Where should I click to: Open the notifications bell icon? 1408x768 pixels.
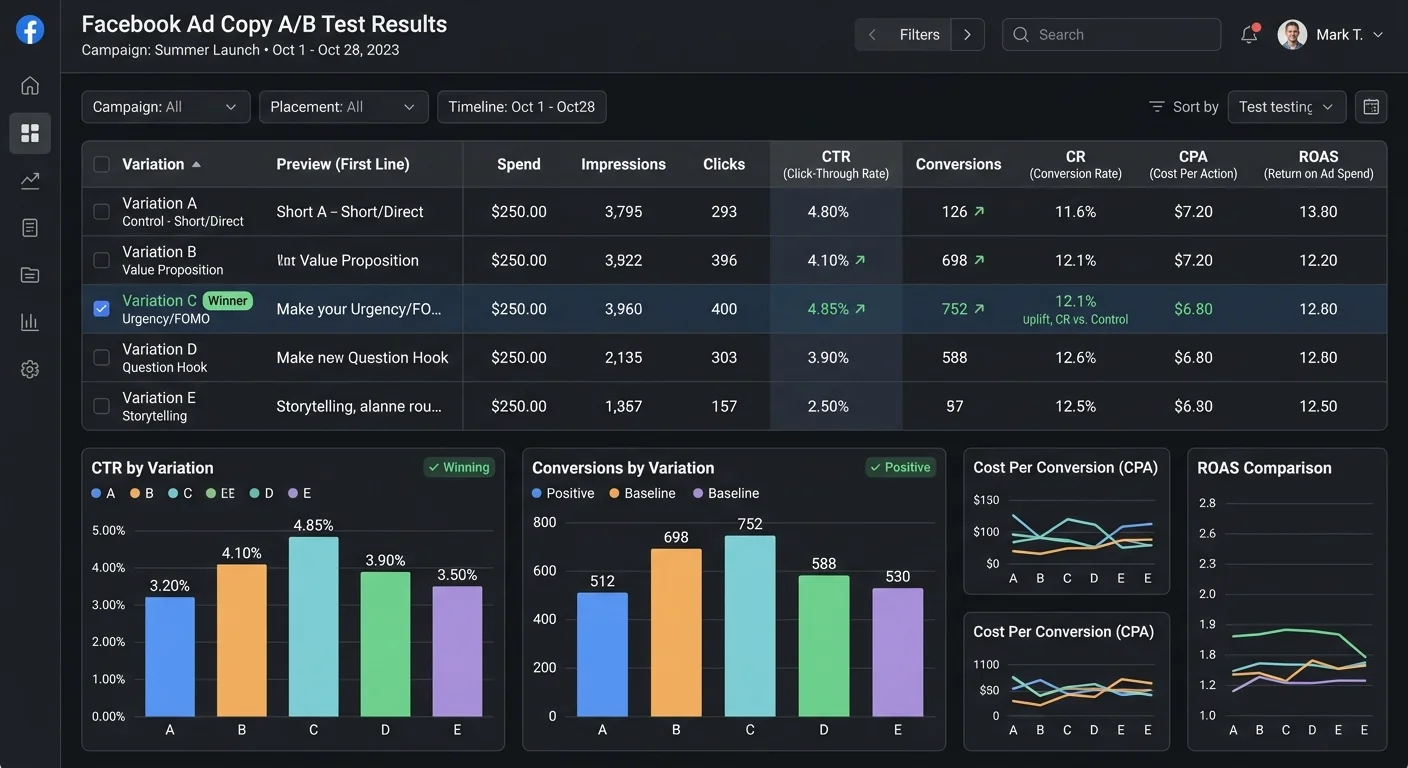coord(1249,34)
